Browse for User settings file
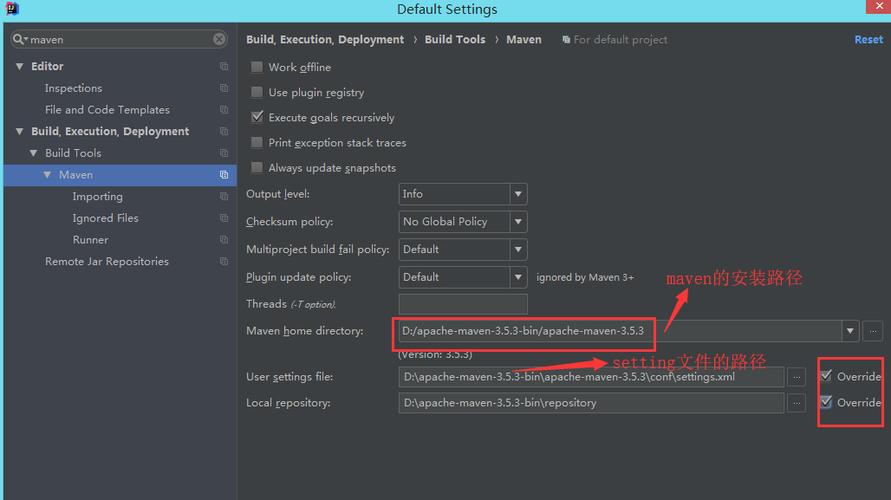Viewport: 891px width, 500px height. 797,377
